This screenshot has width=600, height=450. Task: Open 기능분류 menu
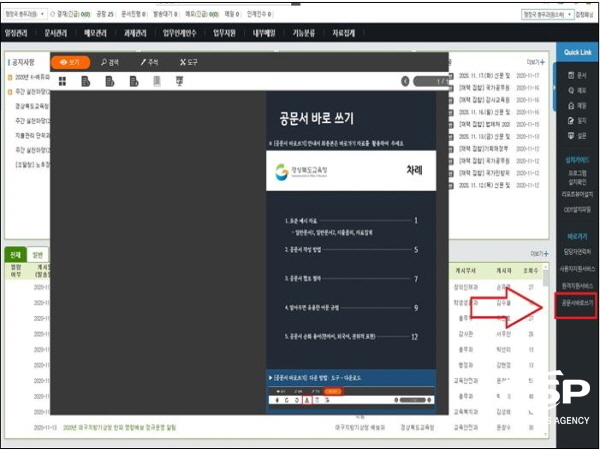(303, 33)
